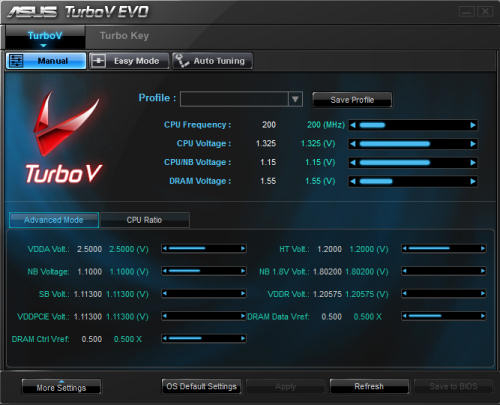This screenshot has width=500, height=405.
Task: Decrease DRAM Voltage with left arrow
Action: pos(353,181)
